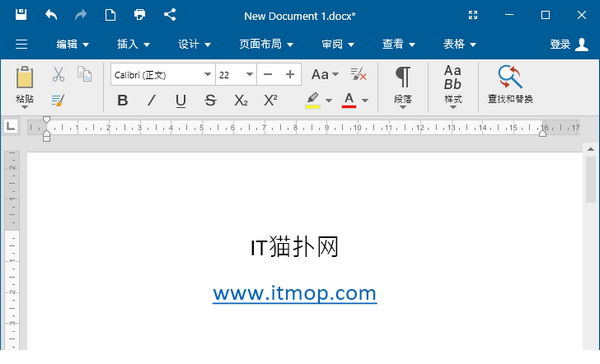Click the tab stop selector L box
The height and width of the screenshot is (364, 600).
click(11, 126)
